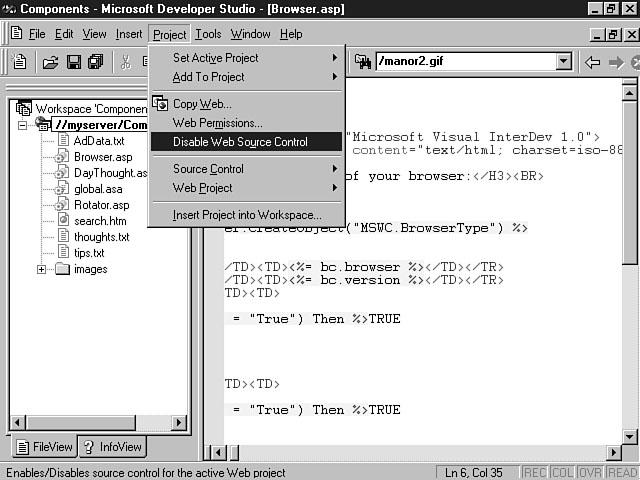This screenshot has width=640, height=480.
Task: Click the Copy Web menu icon
Action: point(160,103)
